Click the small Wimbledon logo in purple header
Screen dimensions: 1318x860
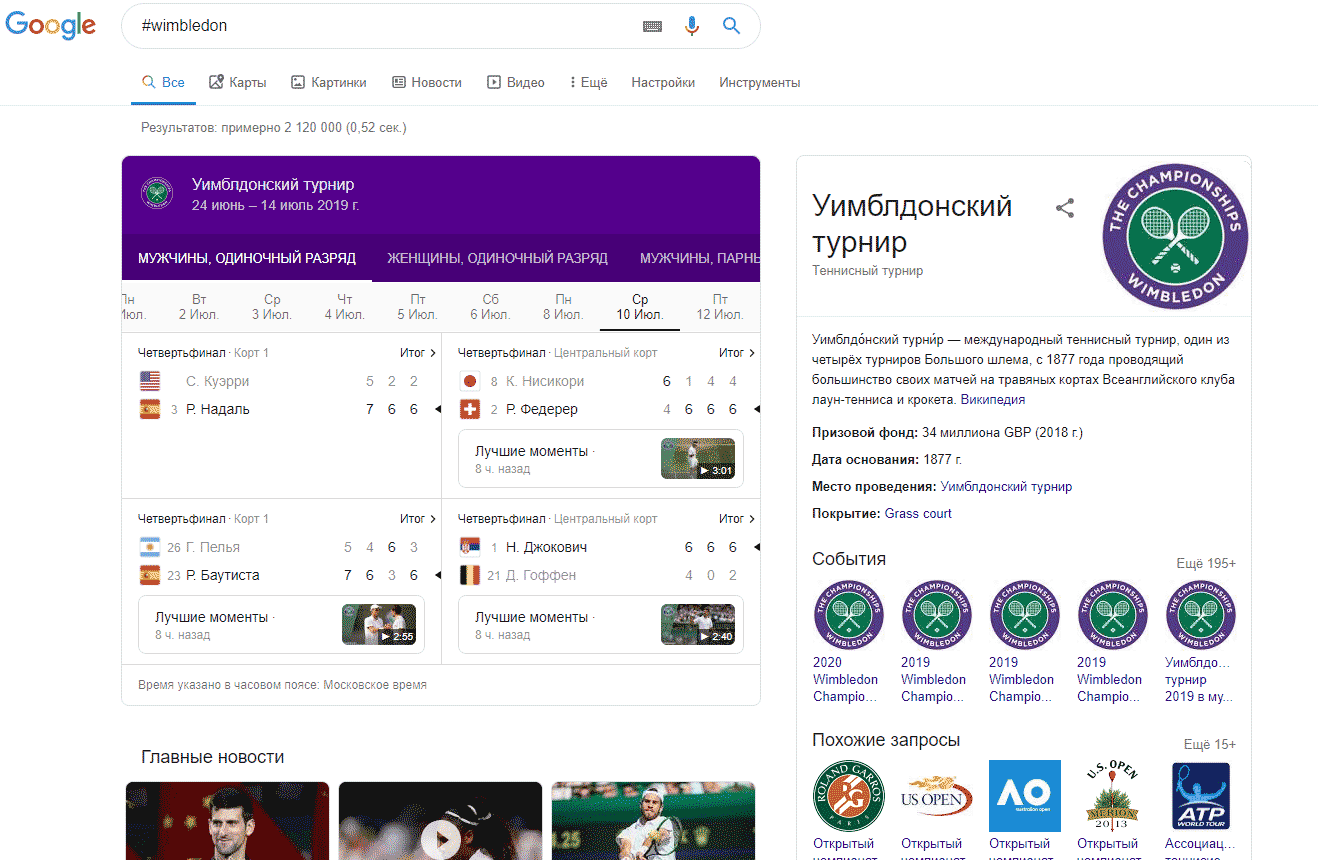click(x=157, y=193)
